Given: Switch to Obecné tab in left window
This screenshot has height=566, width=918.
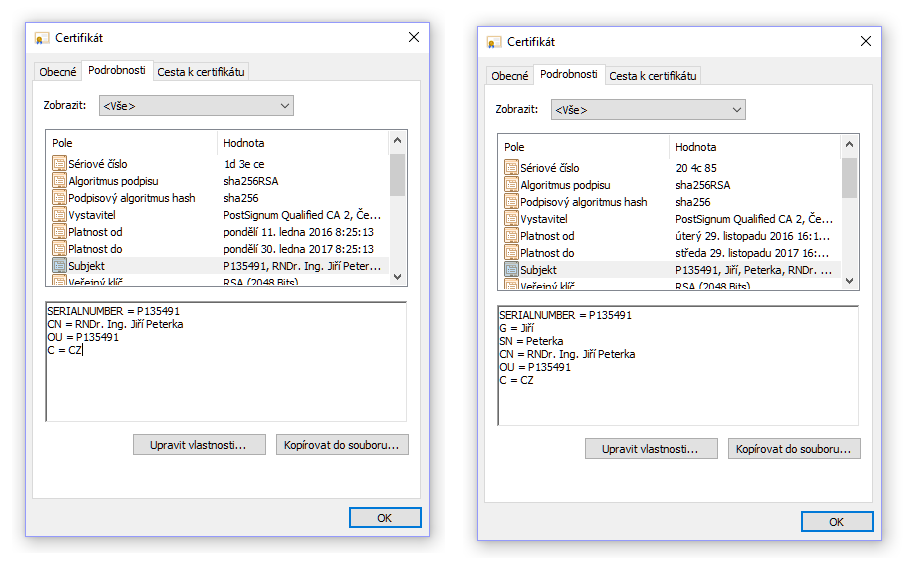Looking at the screenshot, I should coord(57,72).
